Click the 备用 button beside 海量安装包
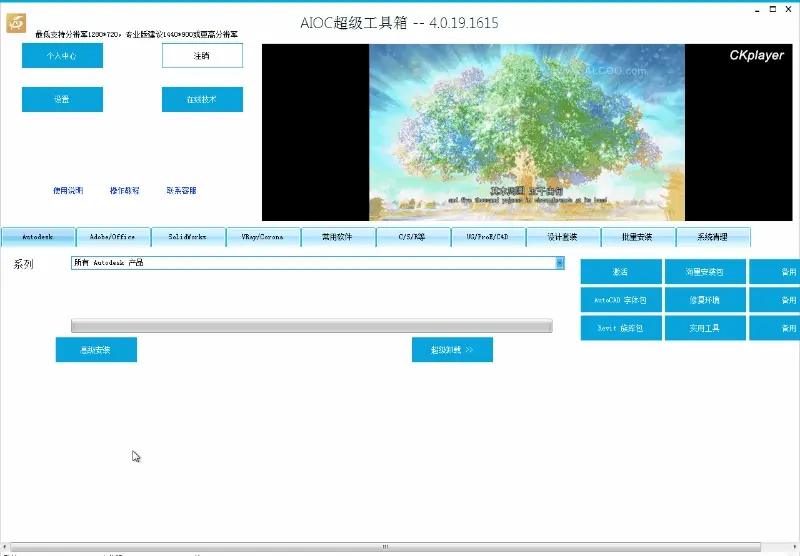This screenshot has height=556, width=800. coord(774,272)
